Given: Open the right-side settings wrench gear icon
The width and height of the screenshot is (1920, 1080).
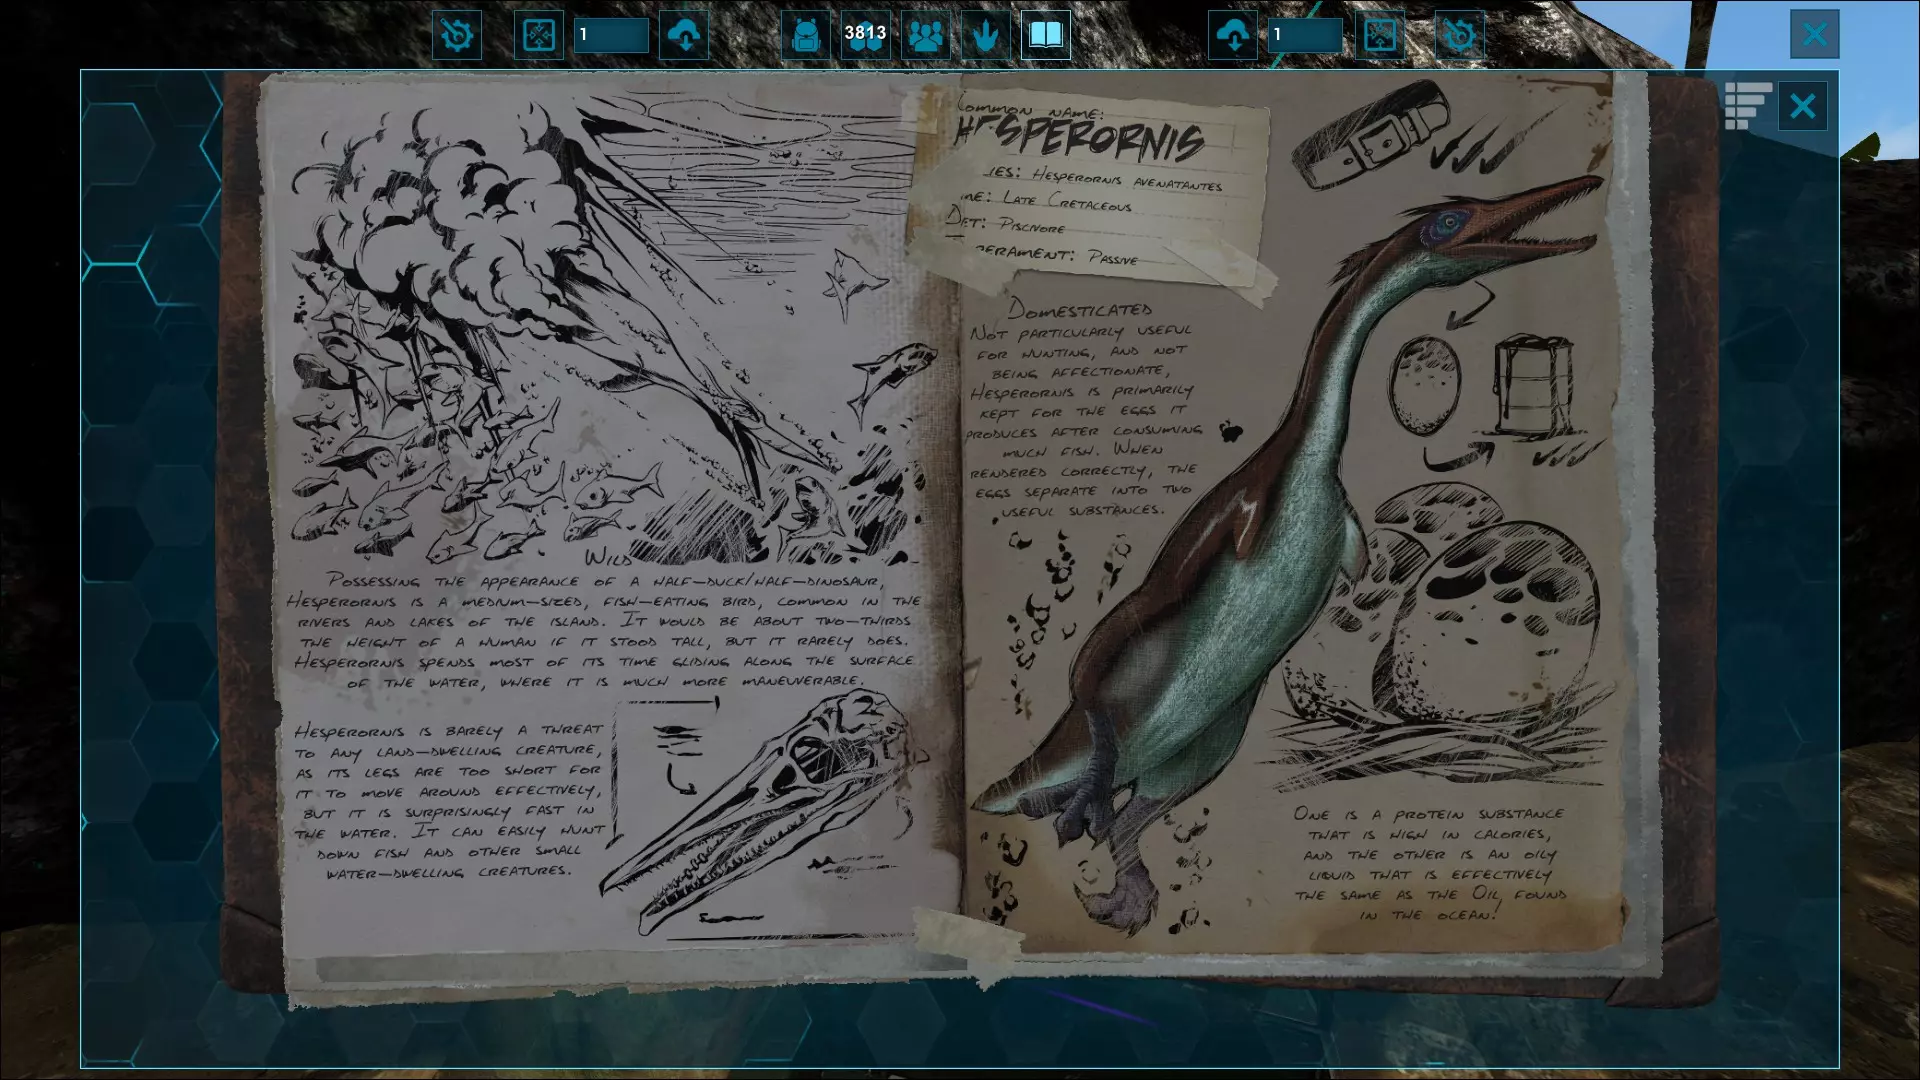Looking at the screenshot, I should click(x=1459, y=35).
